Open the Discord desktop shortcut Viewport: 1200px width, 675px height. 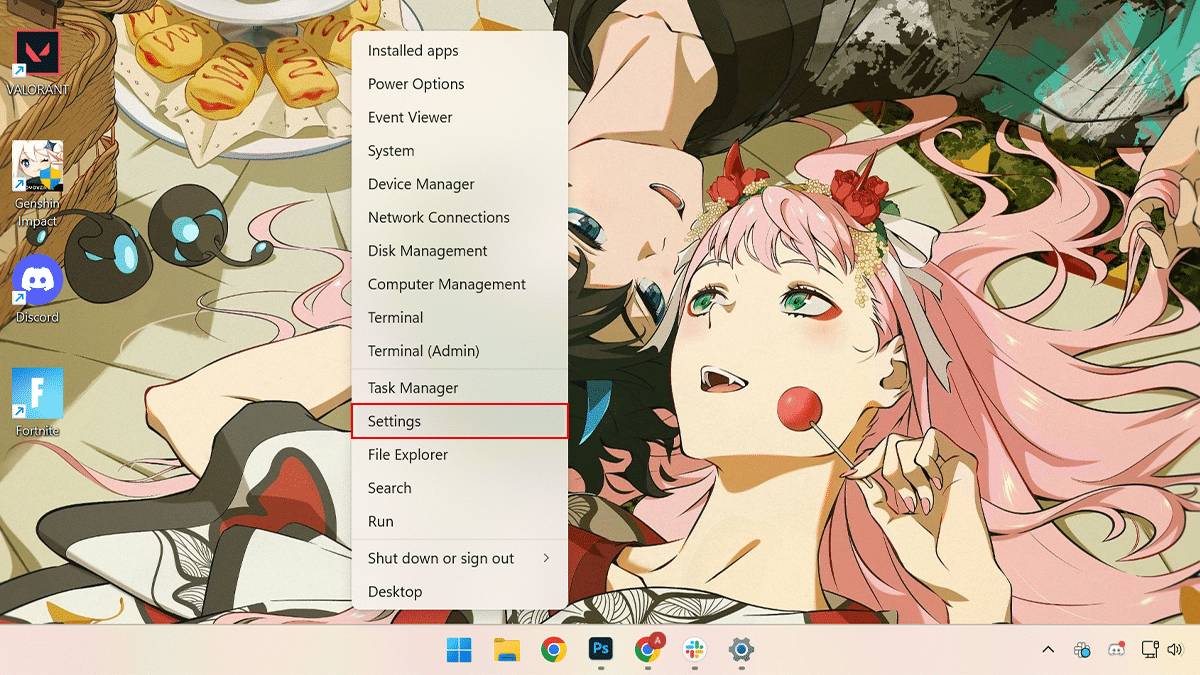37,283
